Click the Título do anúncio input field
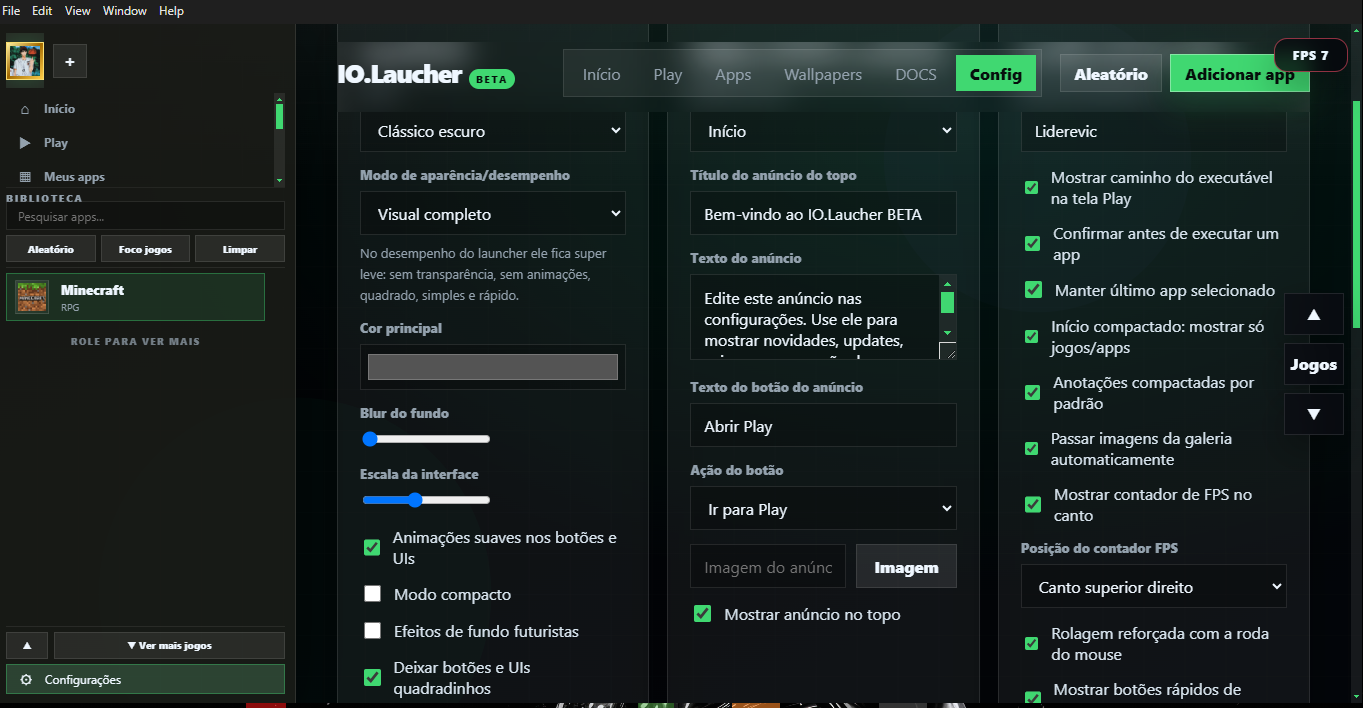 click(x=823, y=214)
